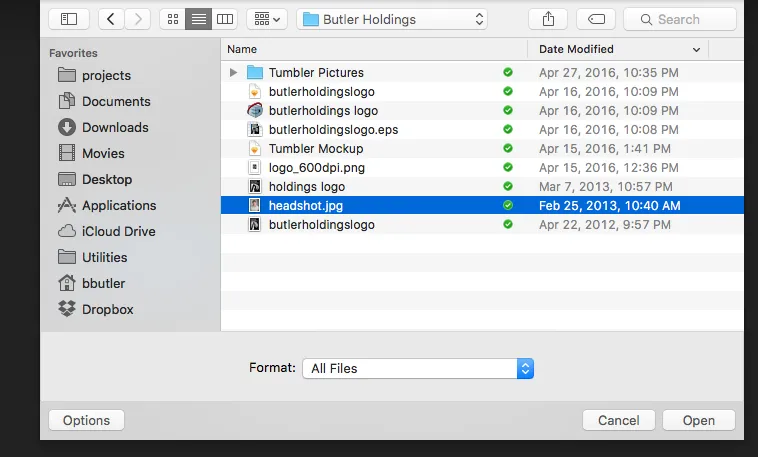Select the Tumbler Pictures folder row
The image size is (758, 457).
tap(482, 73)
